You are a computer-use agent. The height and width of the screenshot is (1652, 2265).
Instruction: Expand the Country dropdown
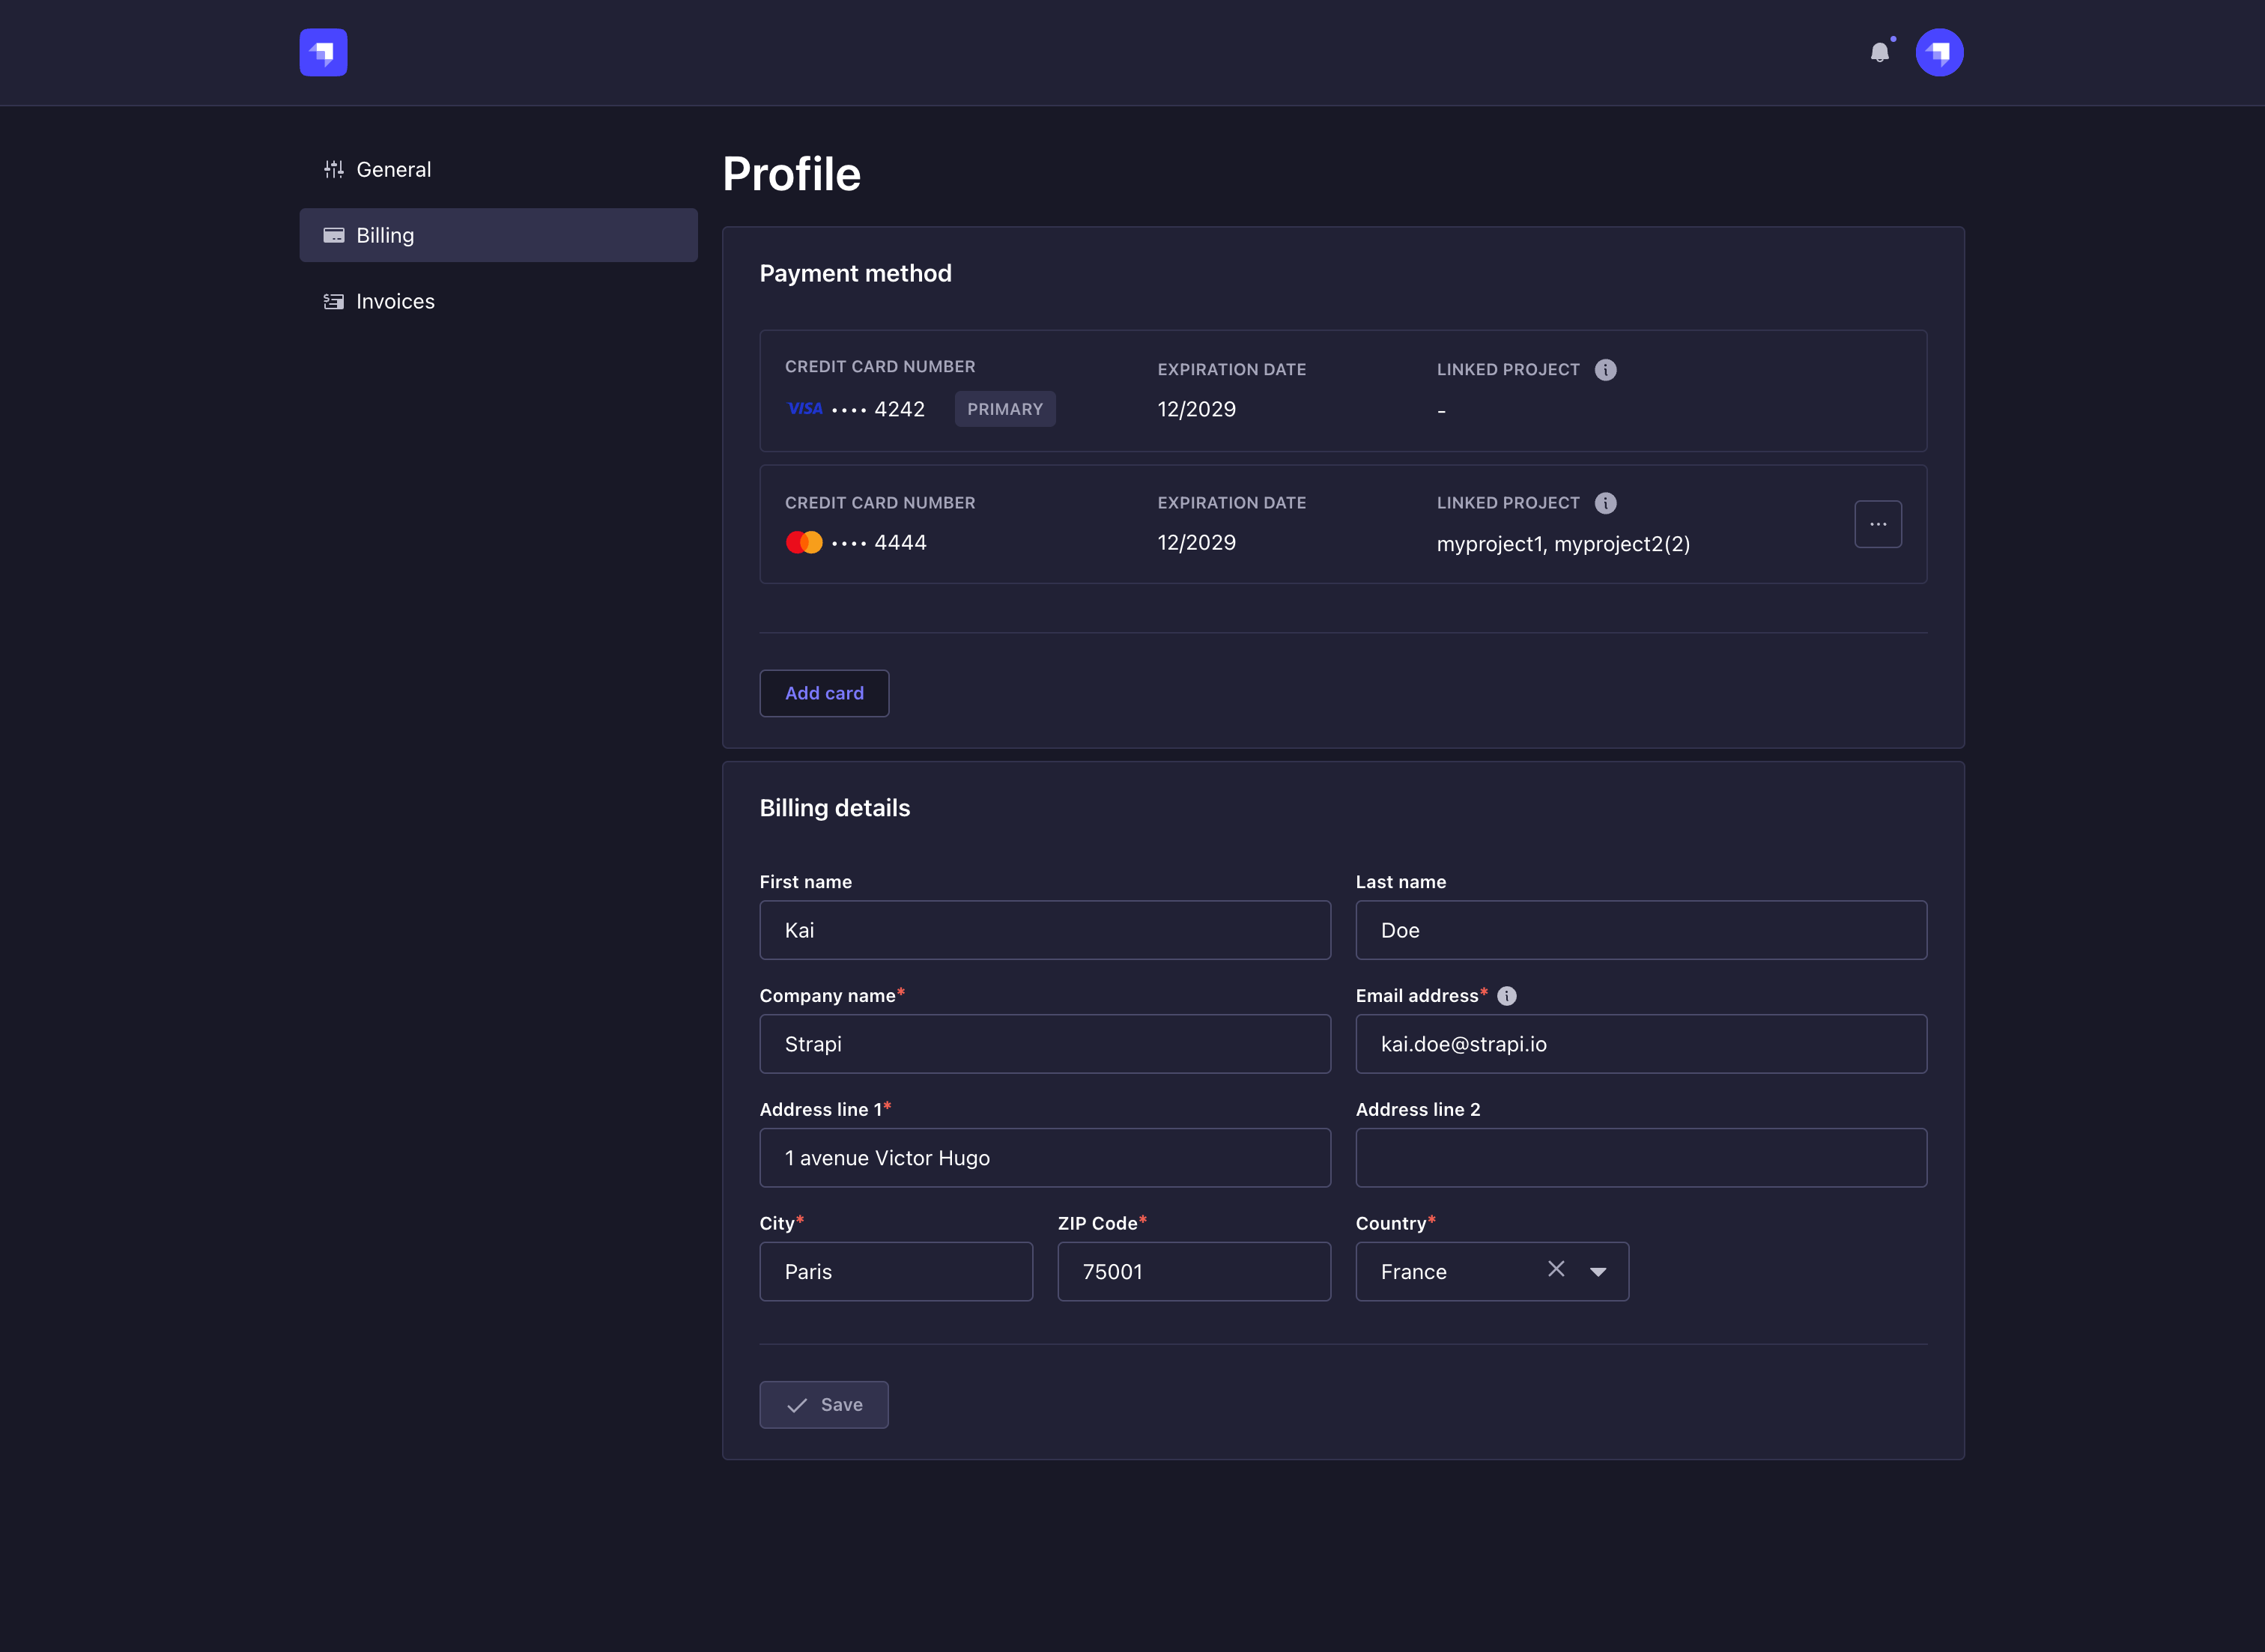click(x=1598, y=1271)
